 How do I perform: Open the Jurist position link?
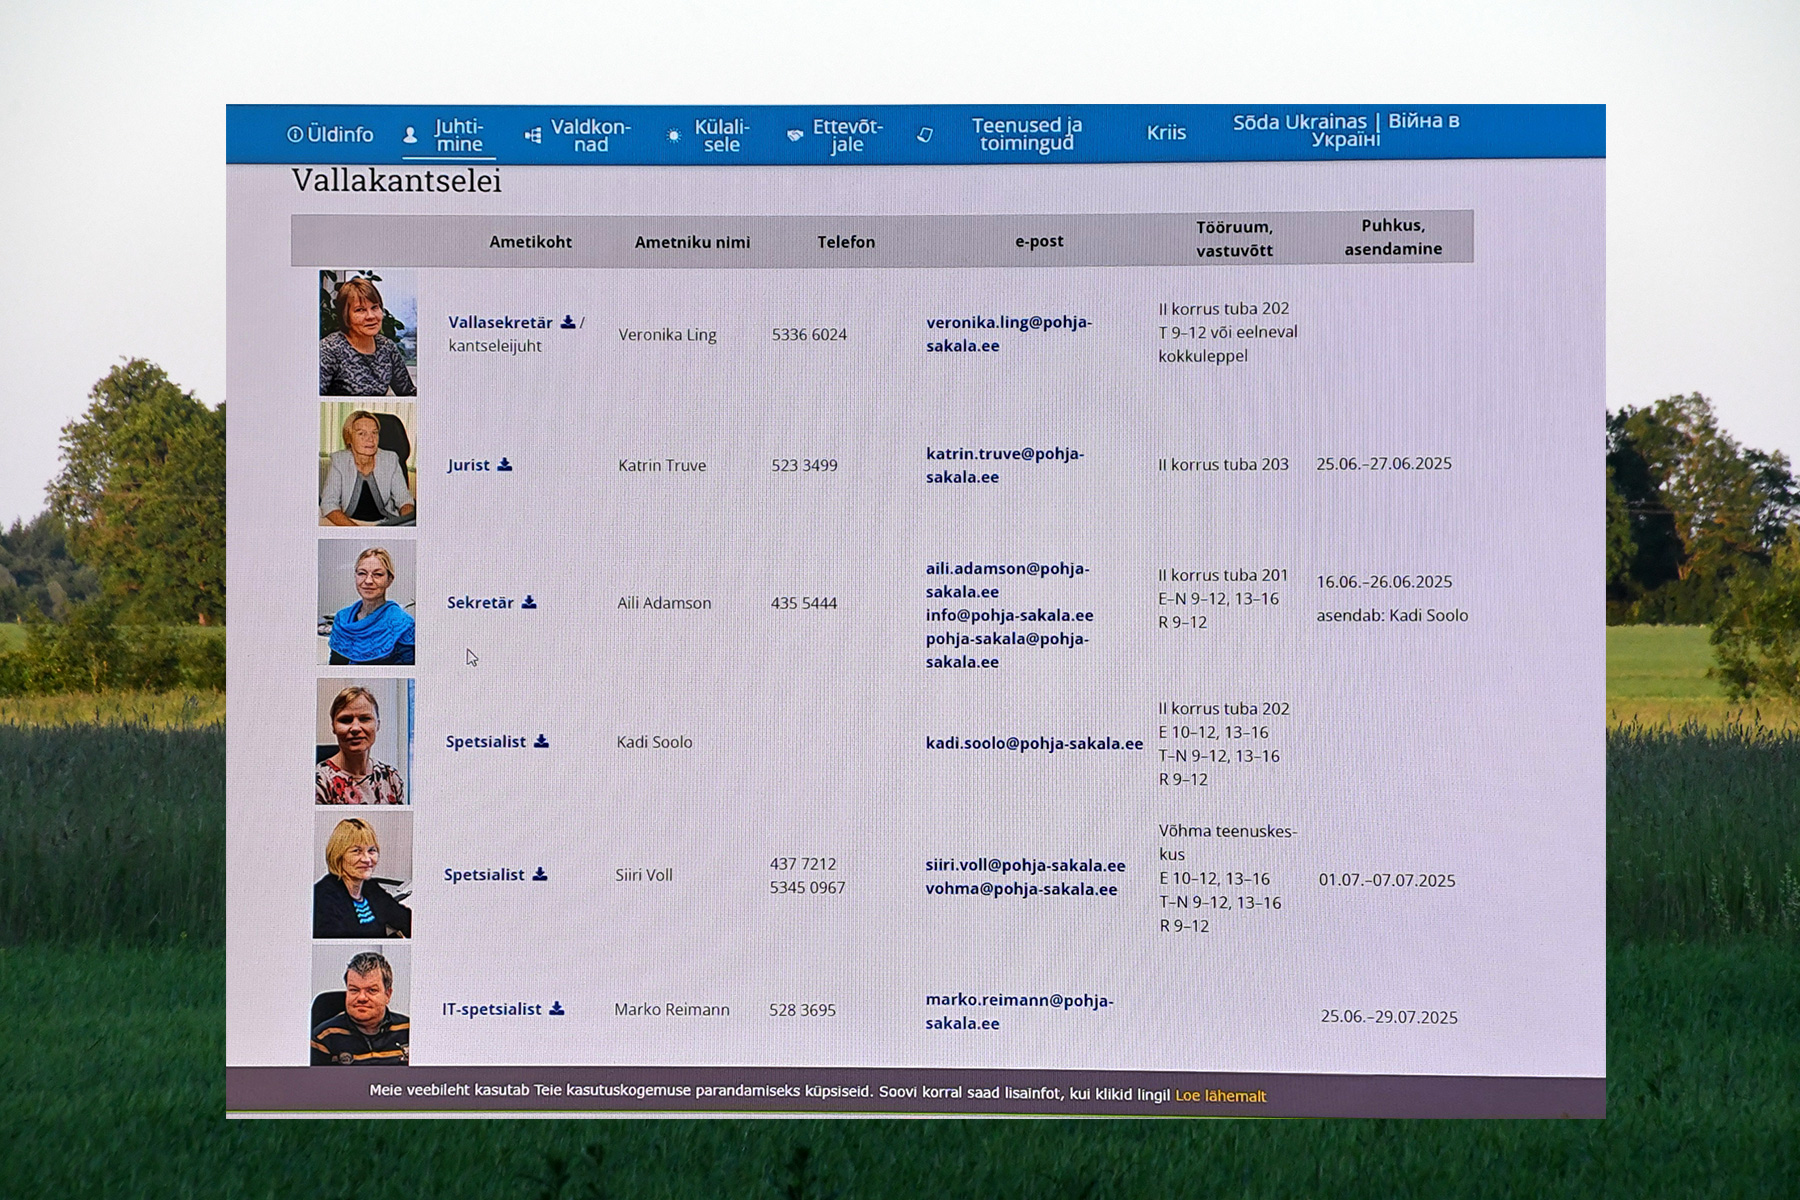point(468,465)
